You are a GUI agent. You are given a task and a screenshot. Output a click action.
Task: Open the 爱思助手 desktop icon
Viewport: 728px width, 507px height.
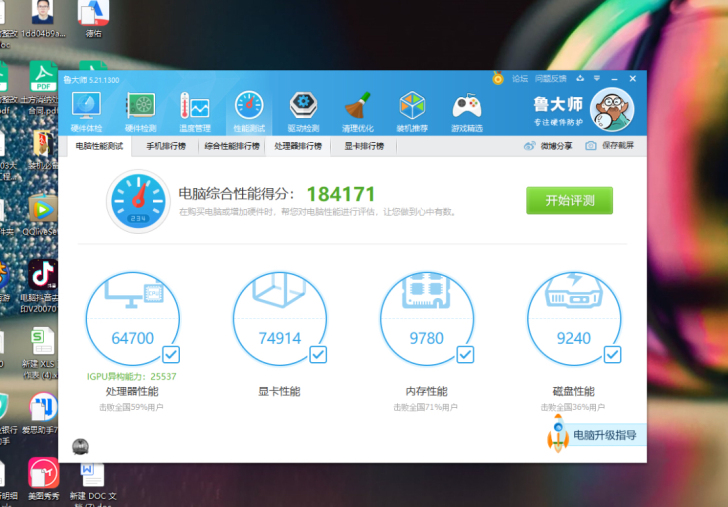pos(43,413)
